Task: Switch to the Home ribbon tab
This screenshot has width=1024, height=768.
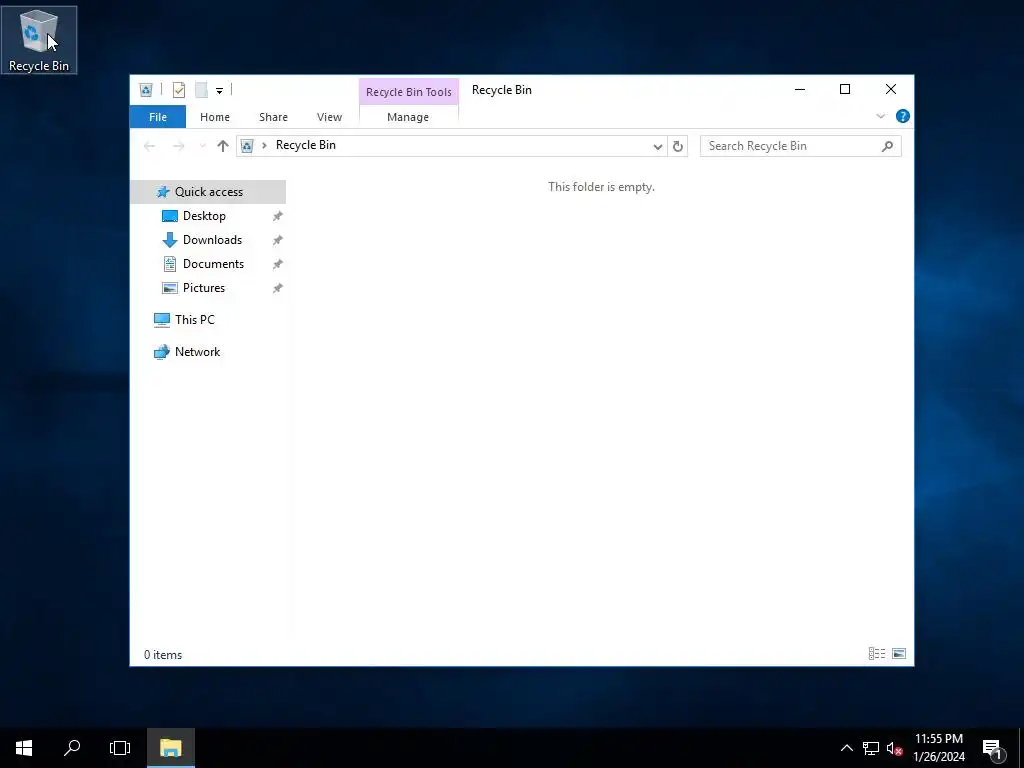Action: [x=215, y=117]
